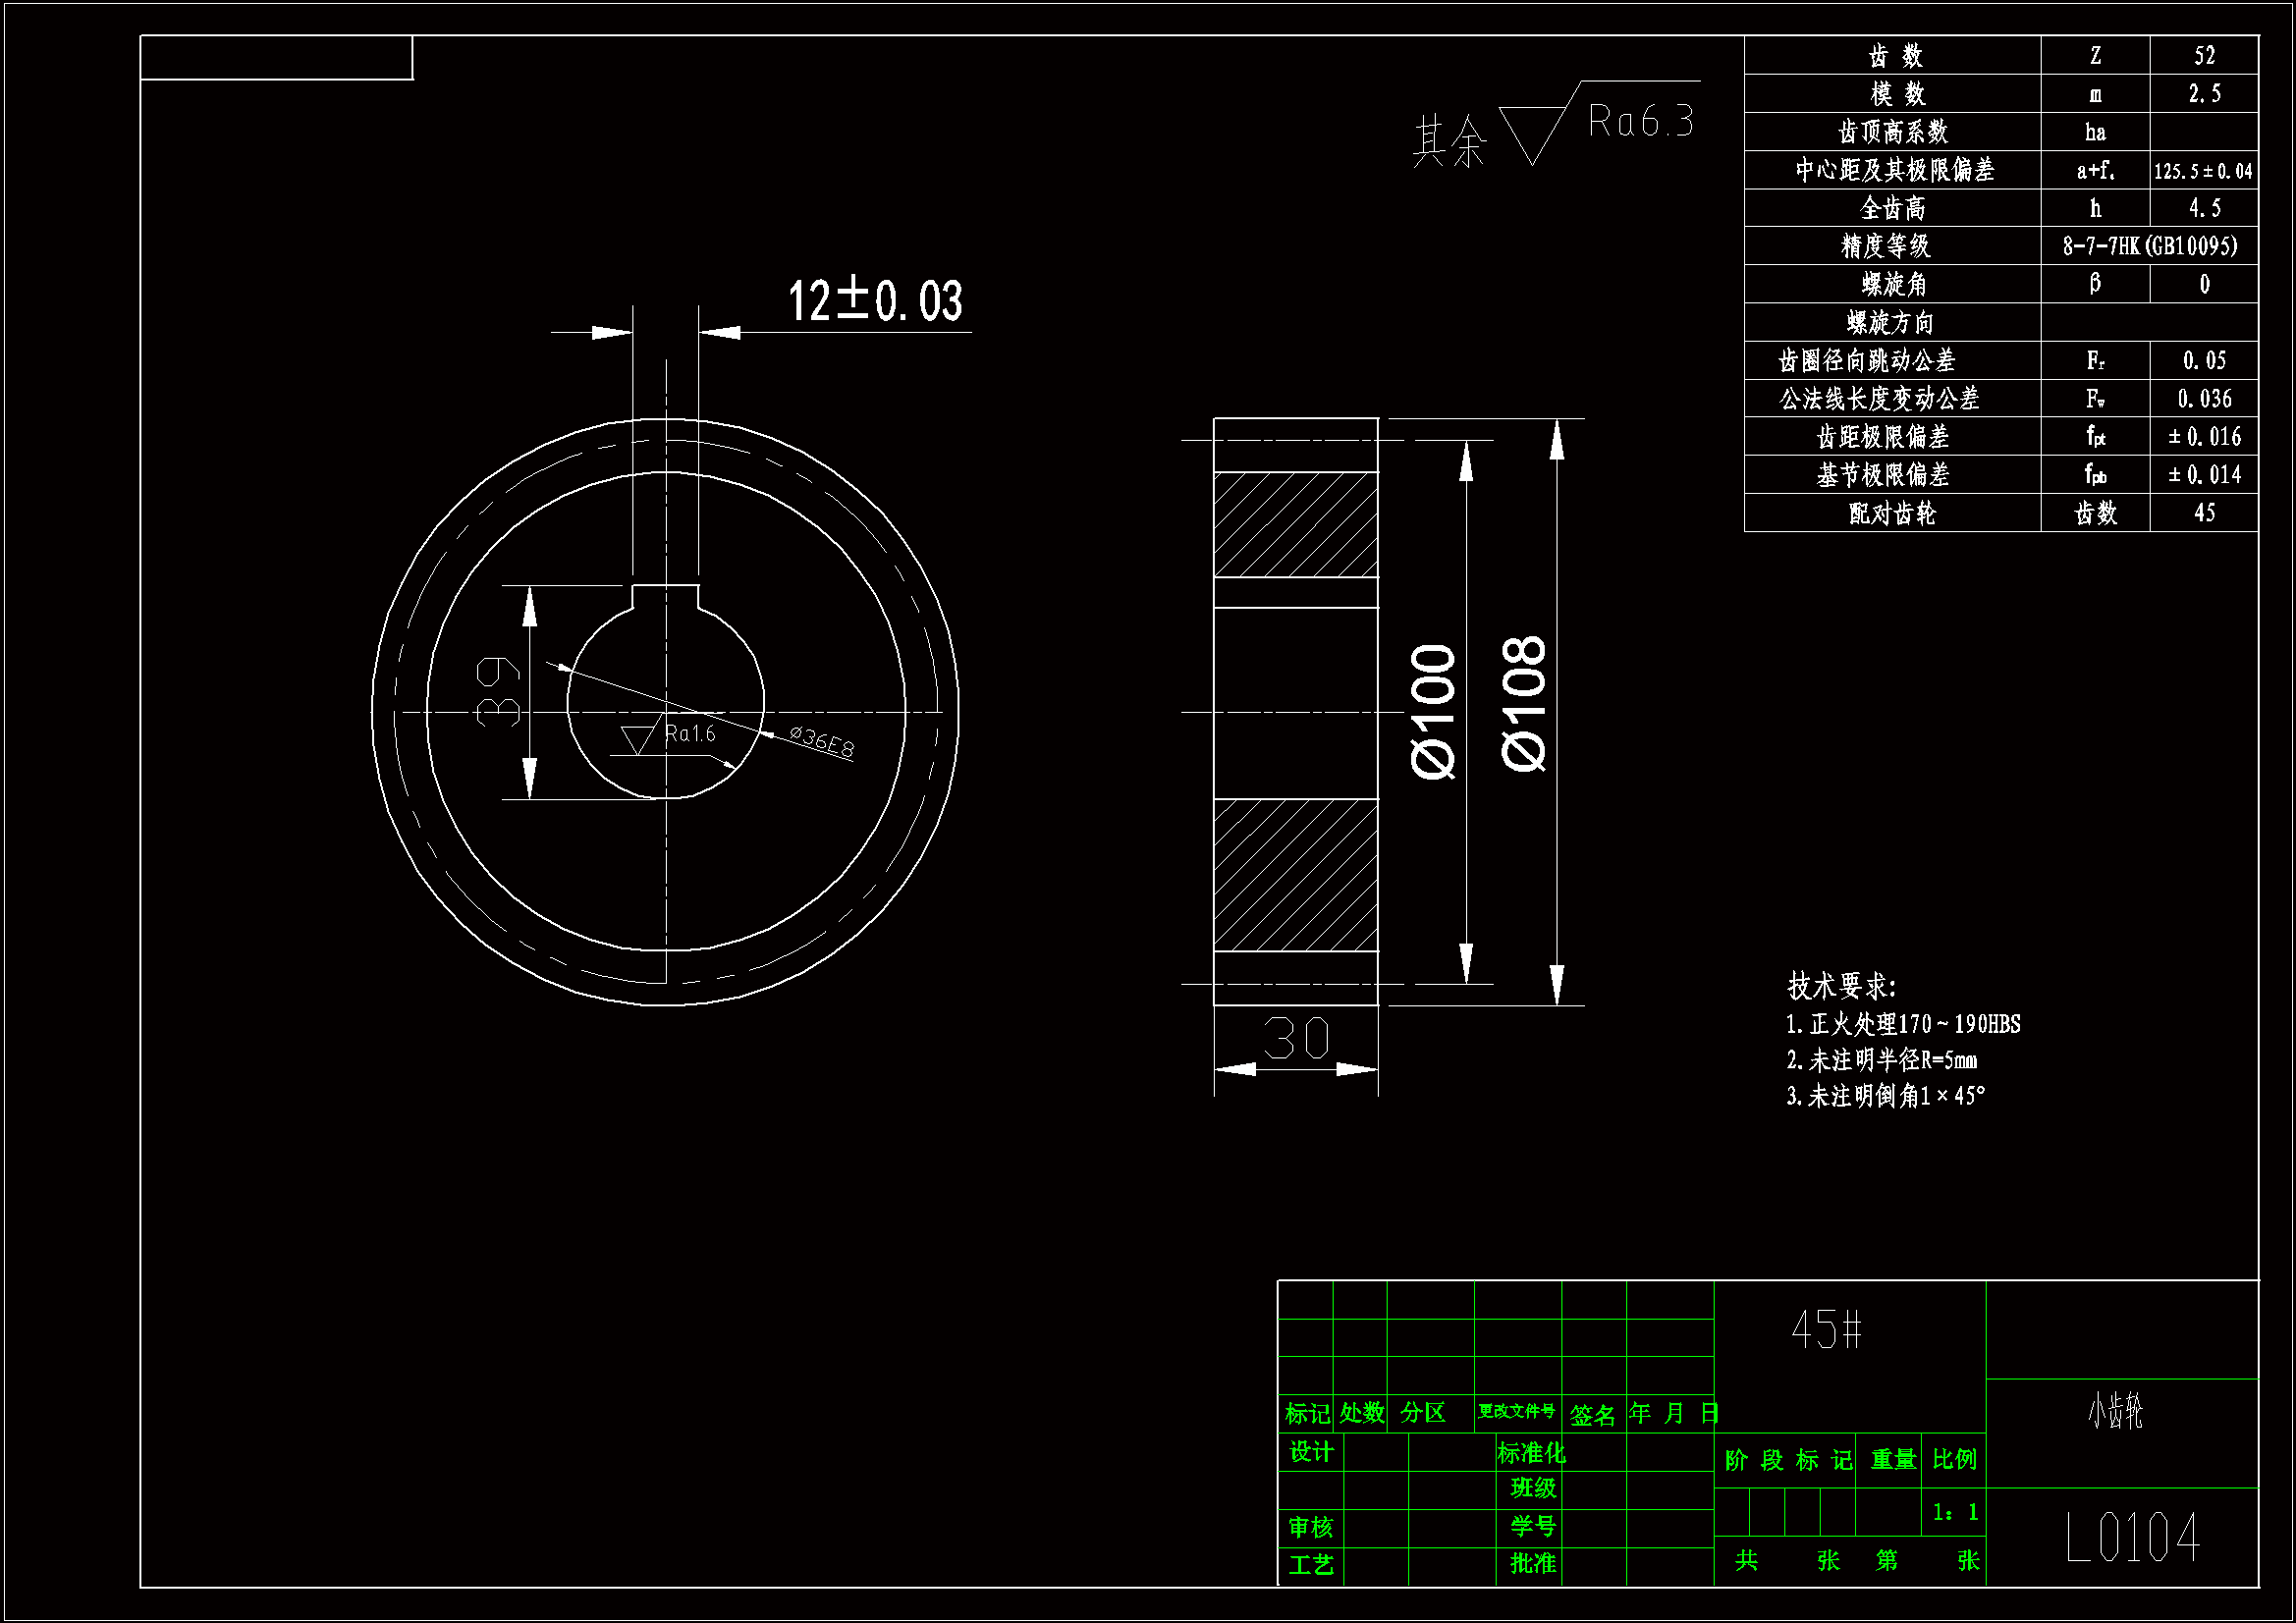This screenshot has height=1623, width=2296.
Task: Click the 正火处理170~190HBS requirement line
Action: [x=1902, y=1024]
